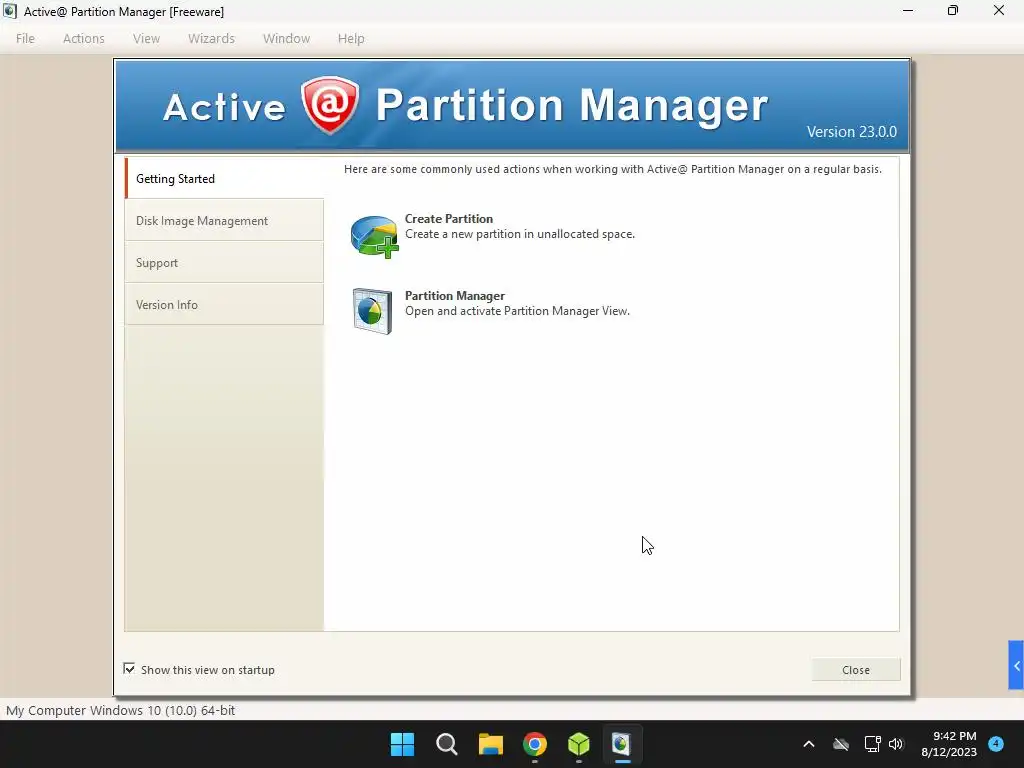The height and width of the screenshot is (768, 1024).
Task: Click the network tray icon
Action: [872, 744]
